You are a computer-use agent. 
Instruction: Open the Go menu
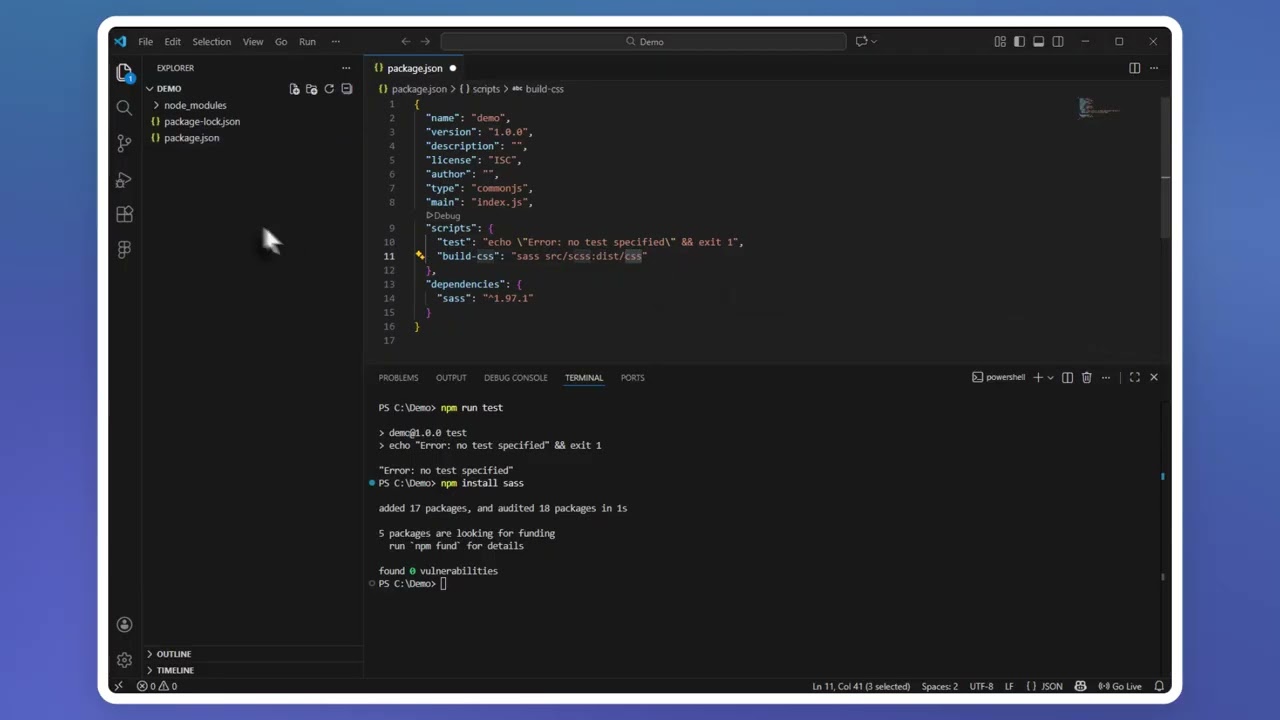(281, 41)
